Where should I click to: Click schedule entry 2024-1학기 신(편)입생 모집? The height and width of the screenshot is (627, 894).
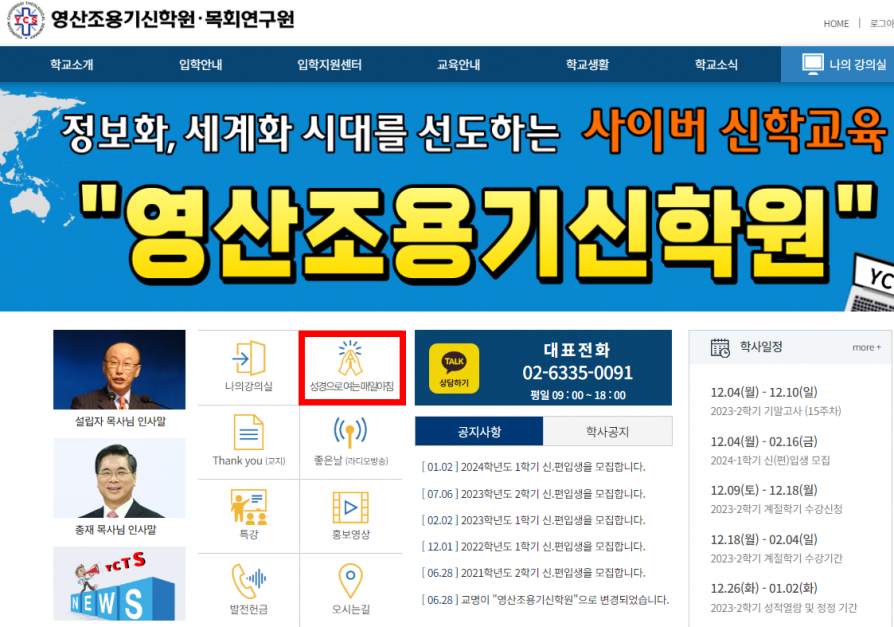coord(770,460)
